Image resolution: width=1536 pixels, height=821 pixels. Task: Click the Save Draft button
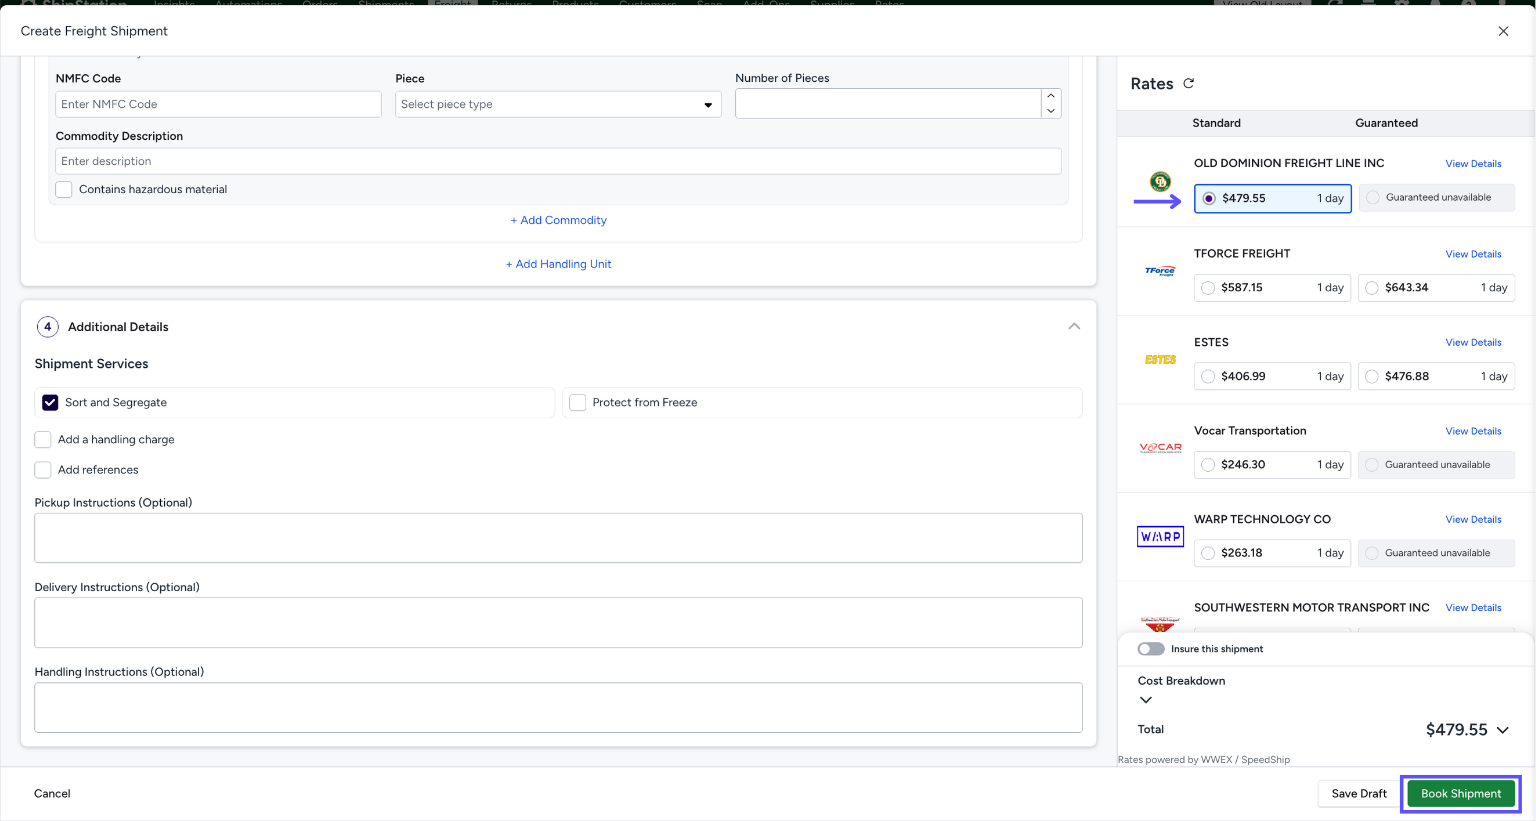(1359, 794)
